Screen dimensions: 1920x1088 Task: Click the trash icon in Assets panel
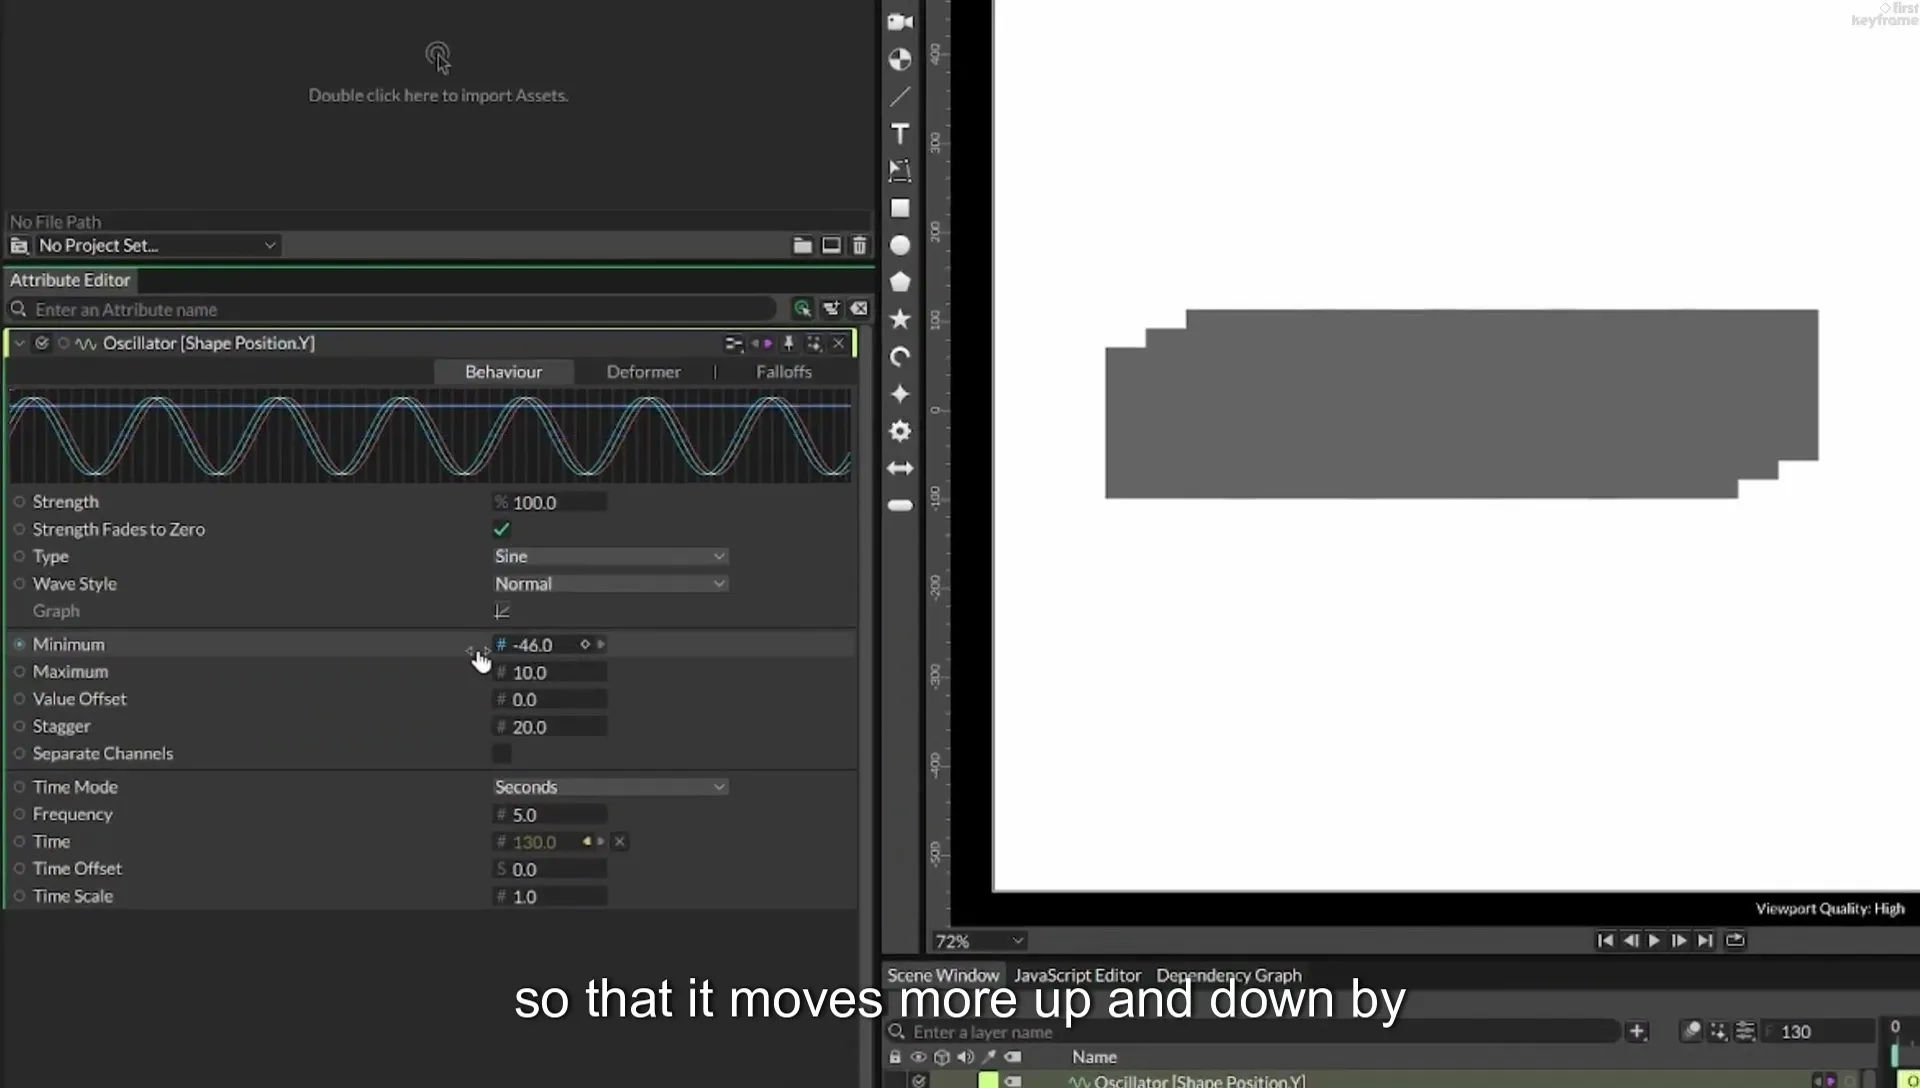[859, 245]
